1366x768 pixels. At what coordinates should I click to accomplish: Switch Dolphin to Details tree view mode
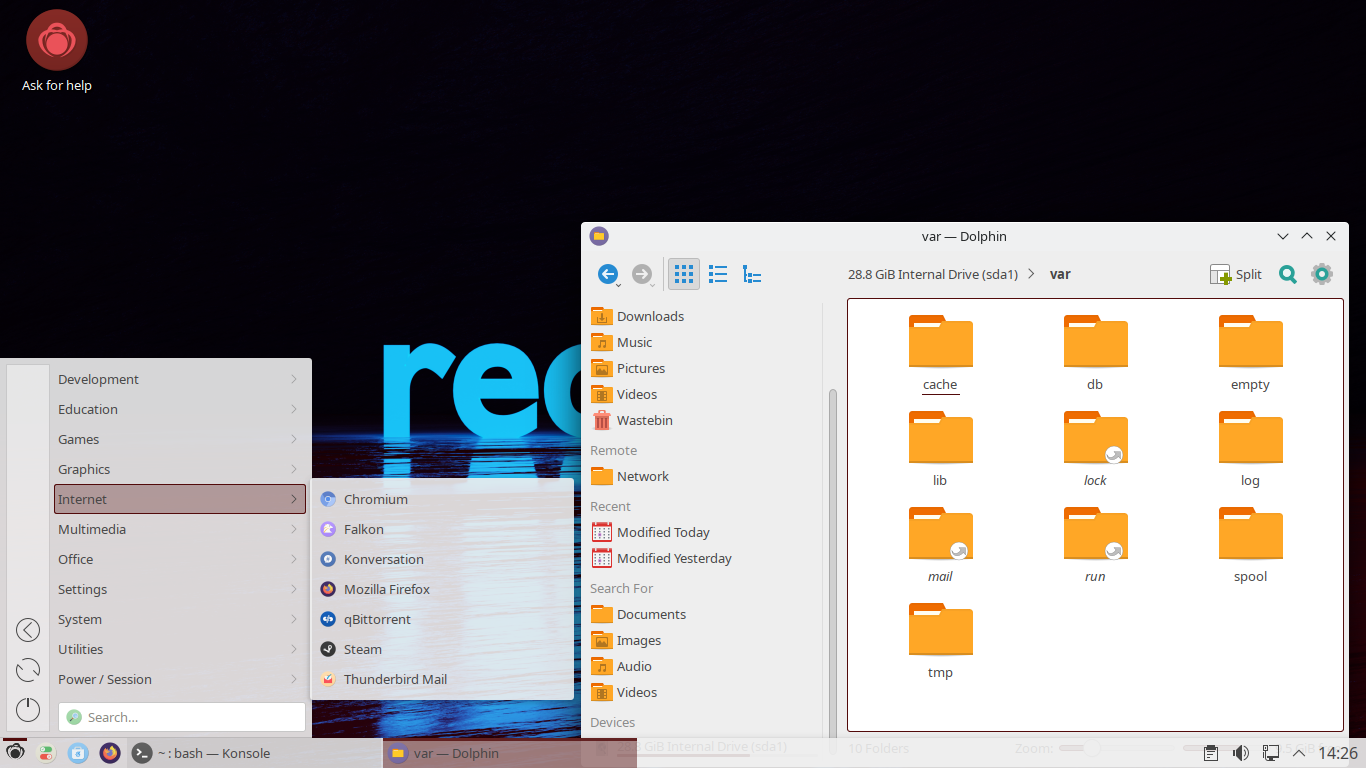point(752,274)
